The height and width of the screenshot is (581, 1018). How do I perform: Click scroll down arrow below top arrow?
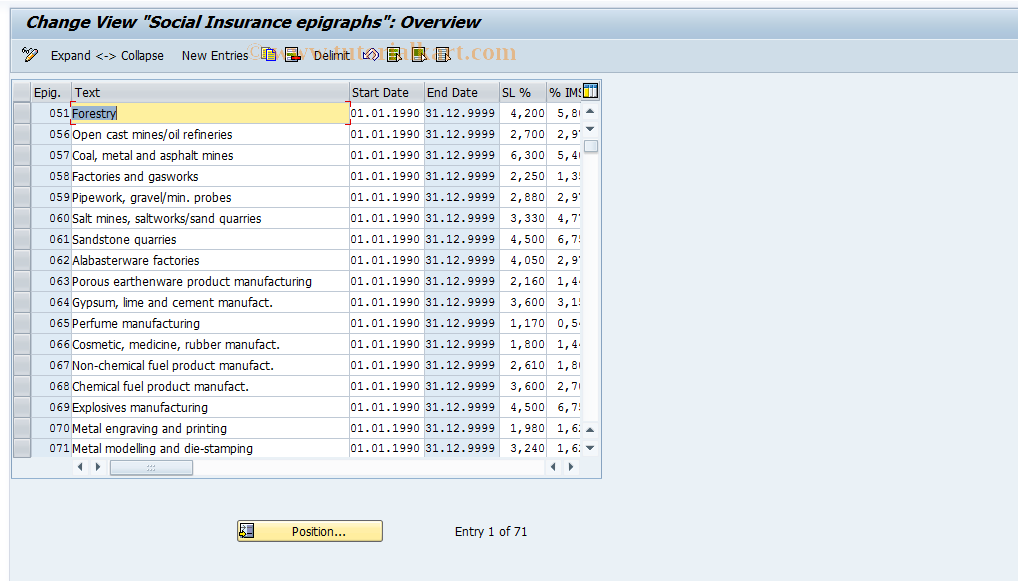(x=590, y=129)
